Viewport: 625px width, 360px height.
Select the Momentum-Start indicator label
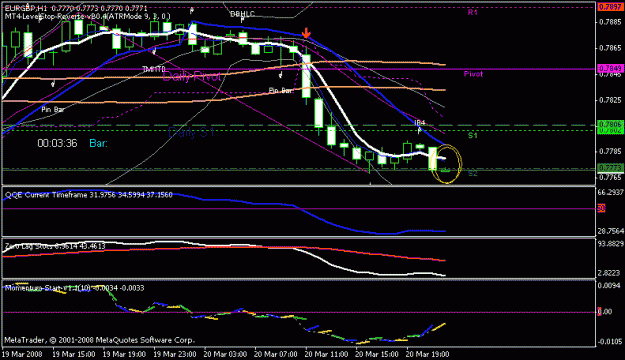click(75, 288)
